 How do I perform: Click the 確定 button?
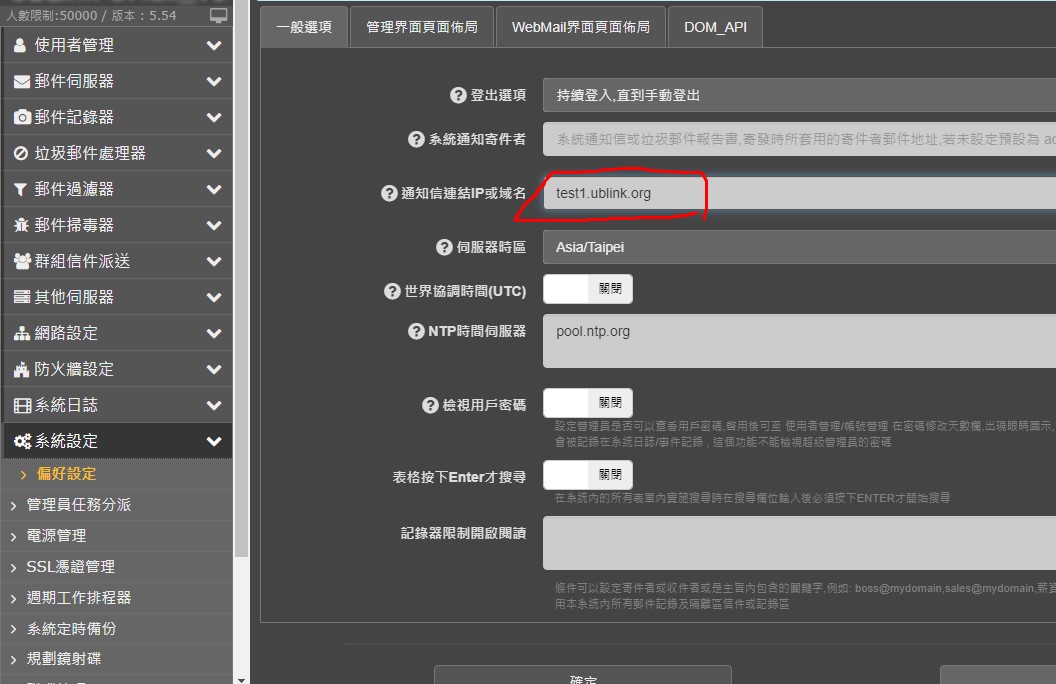tap(583, 677)
